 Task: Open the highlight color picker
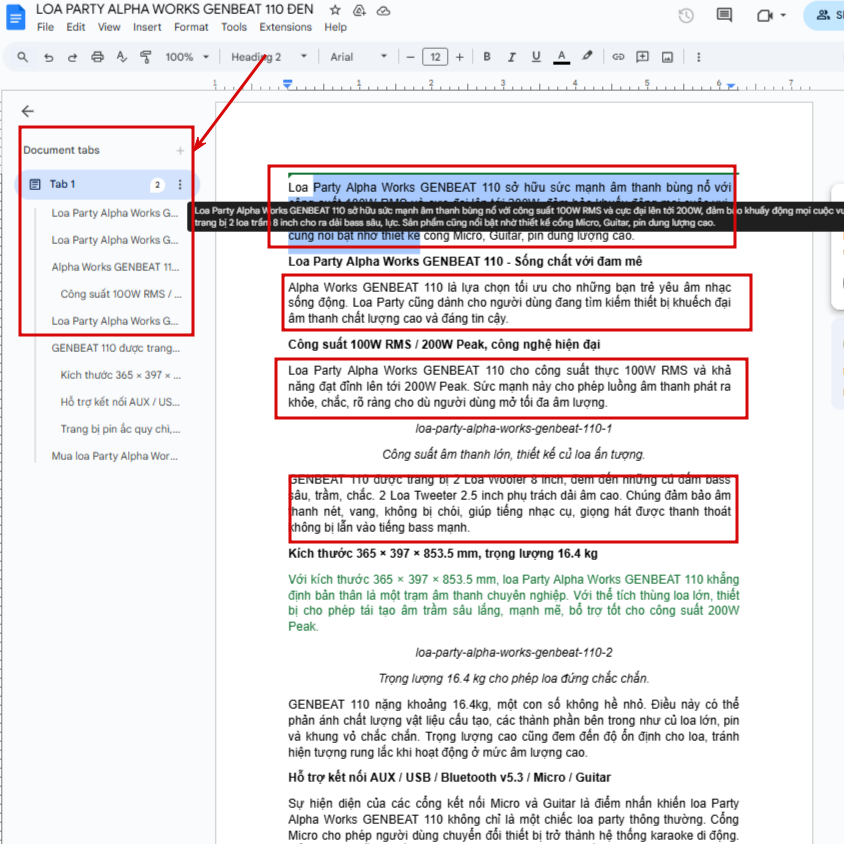587,57
